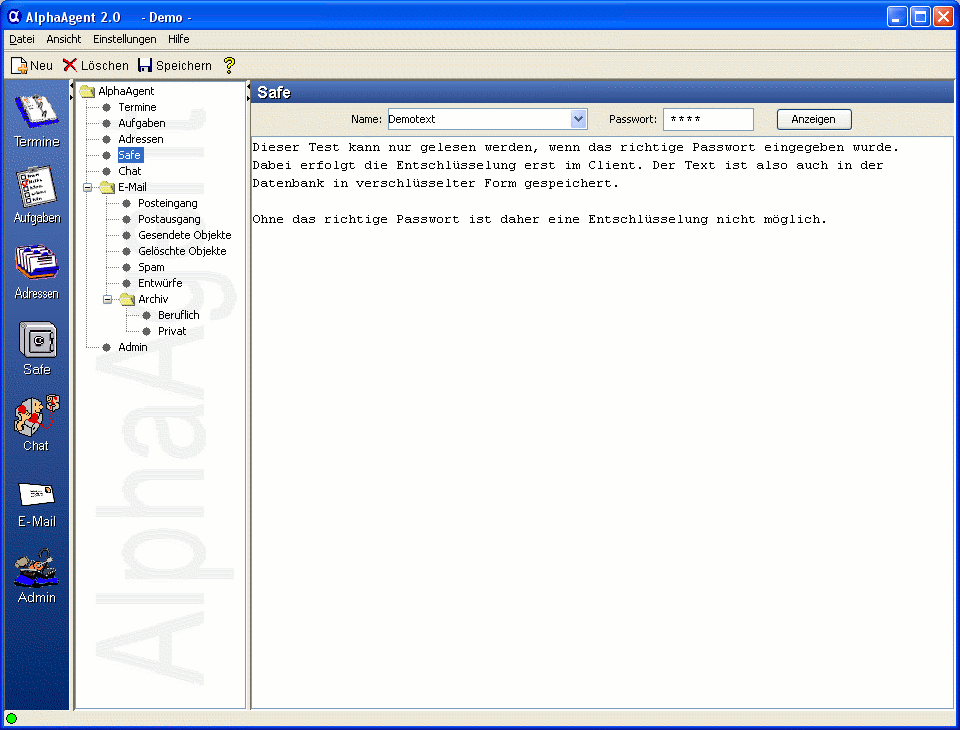Image resolution: width=960 pixels, height=730 pixels.
Task: Click Neu in the toolbar
Action: pos(32,65)
